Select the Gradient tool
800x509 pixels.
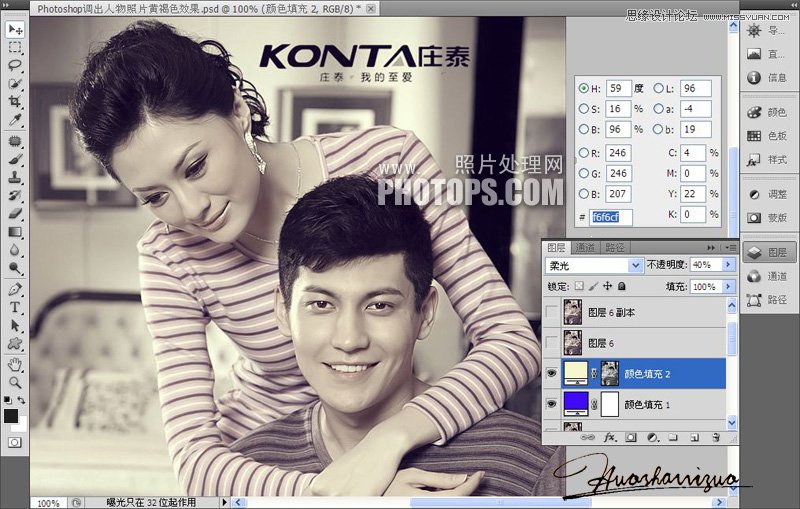pyautogui.click(x=15, y=232)
